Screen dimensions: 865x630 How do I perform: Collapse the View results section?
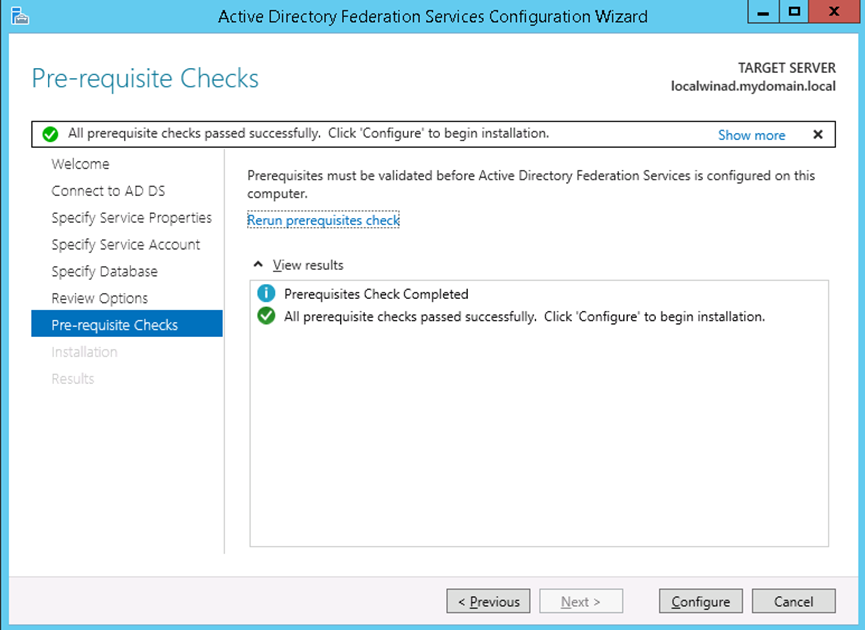pyautogui.click(x=259, y=265)
